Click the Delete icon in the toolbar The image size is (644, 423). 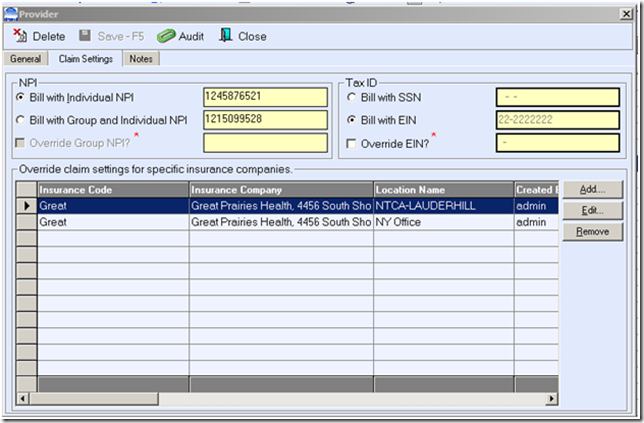point(20,36)
